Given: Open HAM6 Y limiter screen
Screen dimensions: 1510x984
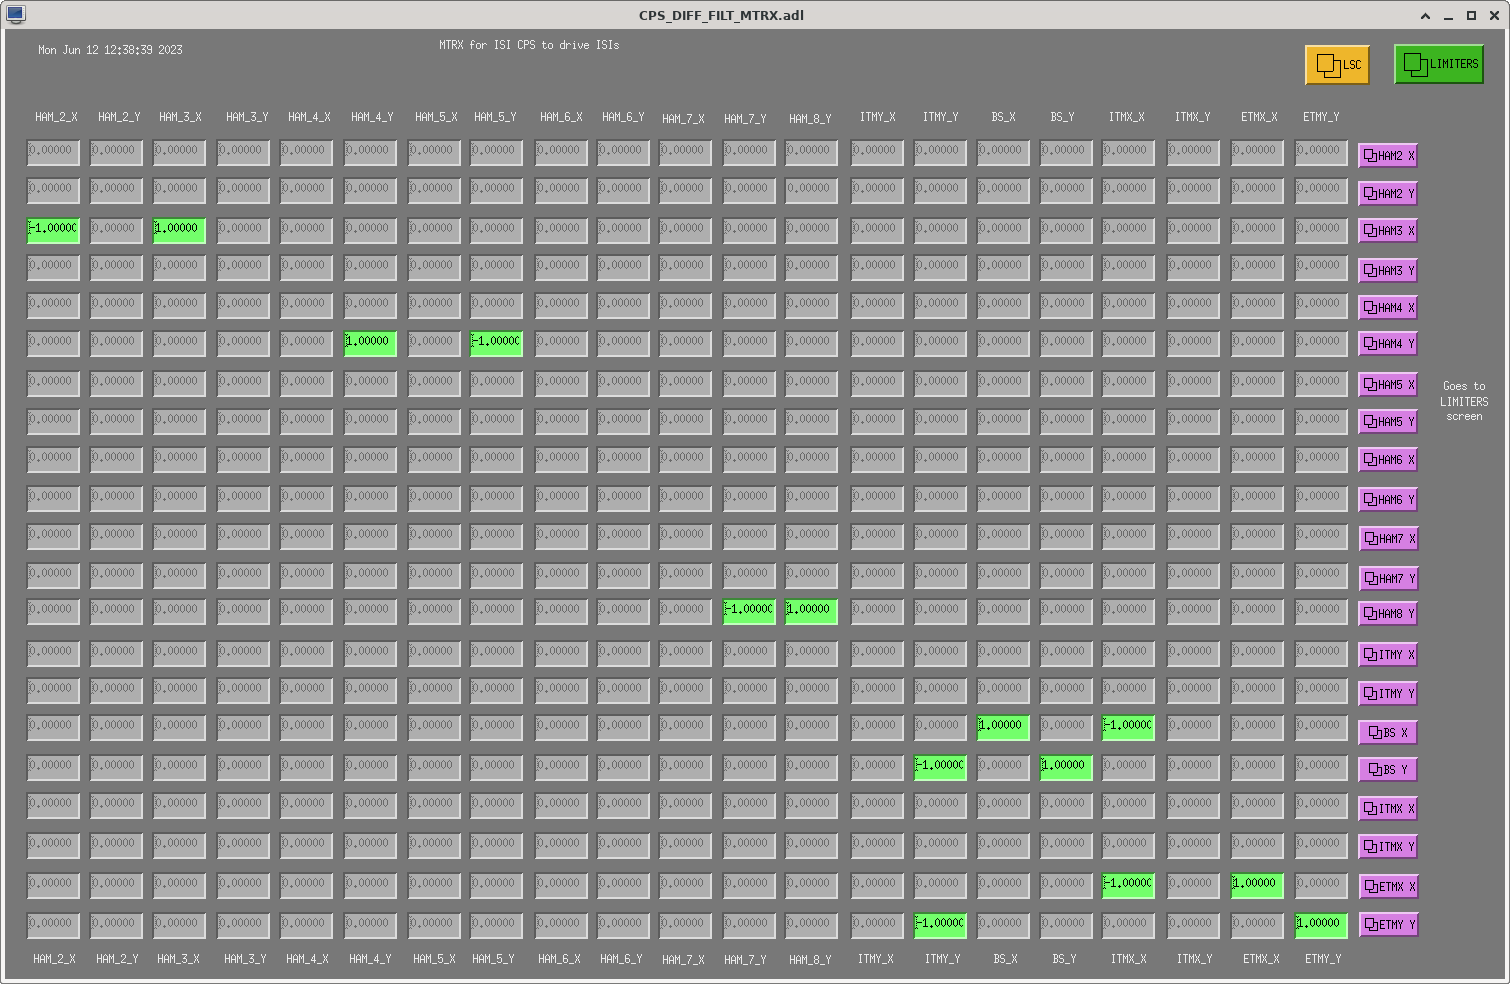Looking at the screenshot, I should coord(1388,500).
